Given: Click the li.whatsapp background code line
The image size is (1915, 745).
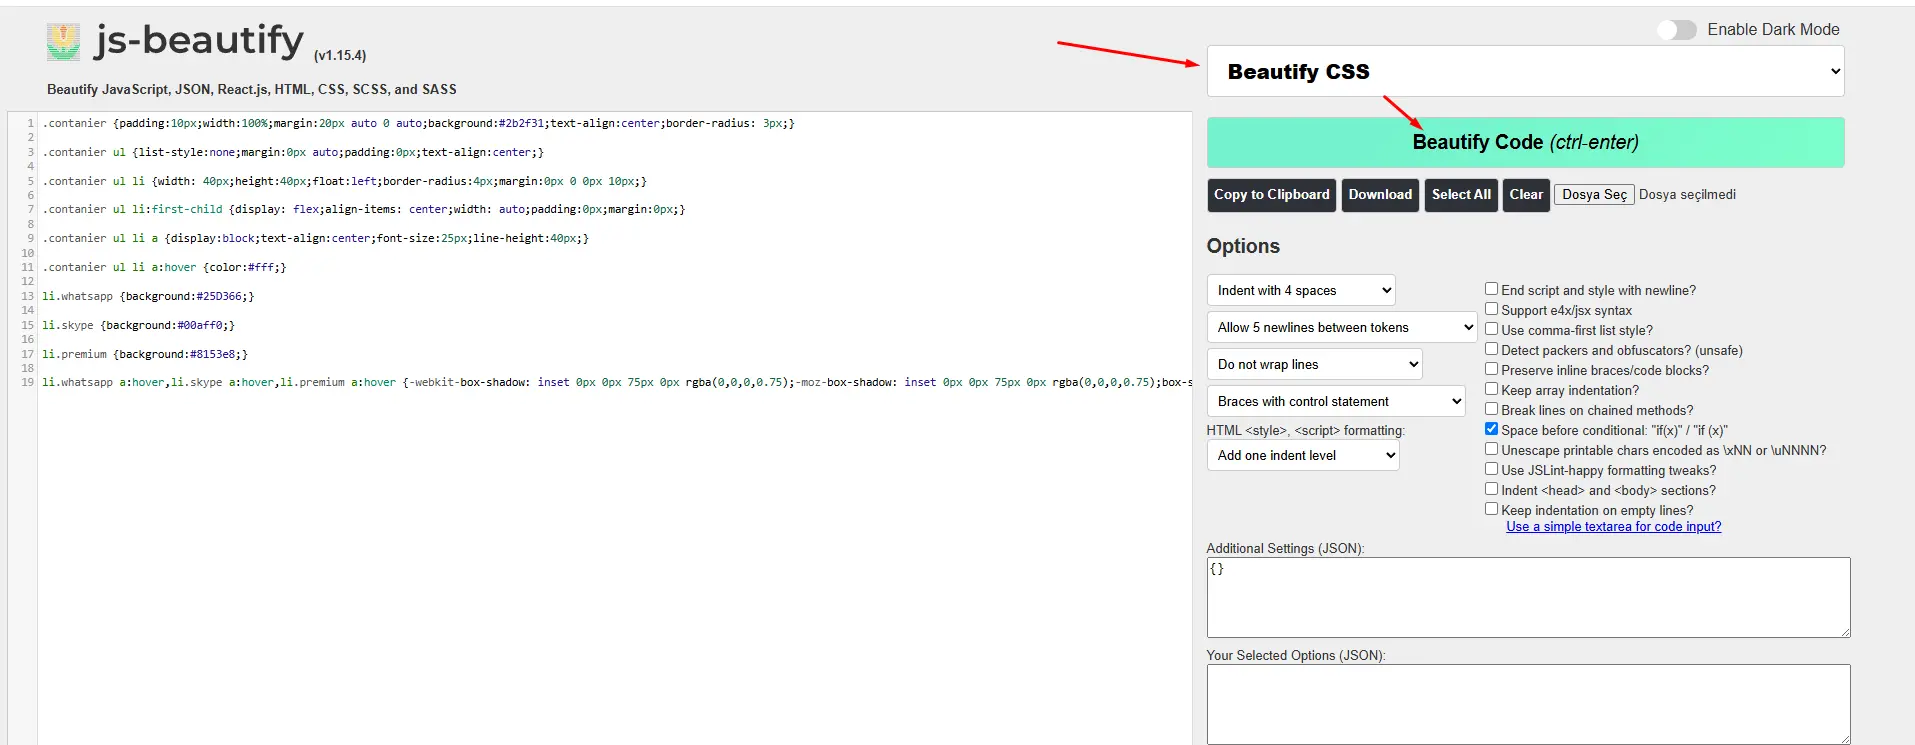Looking at the screenshot, I should pos(148,296).
